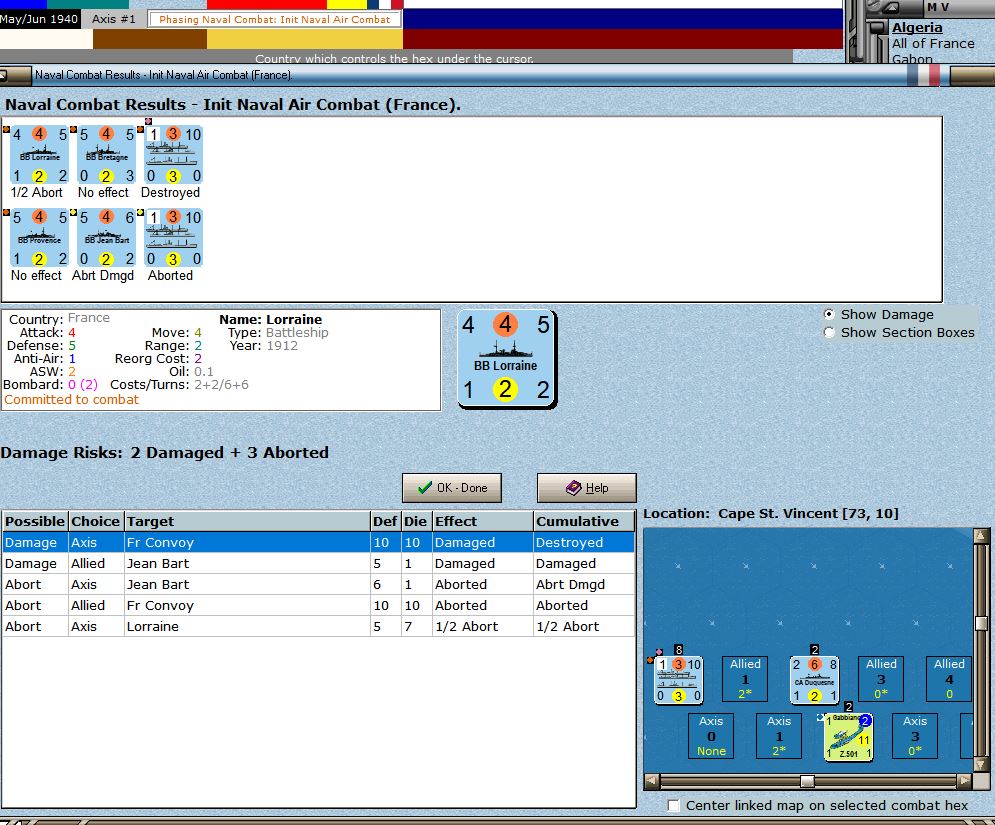
Task: Click Choice column header
Action: (96, 521)
